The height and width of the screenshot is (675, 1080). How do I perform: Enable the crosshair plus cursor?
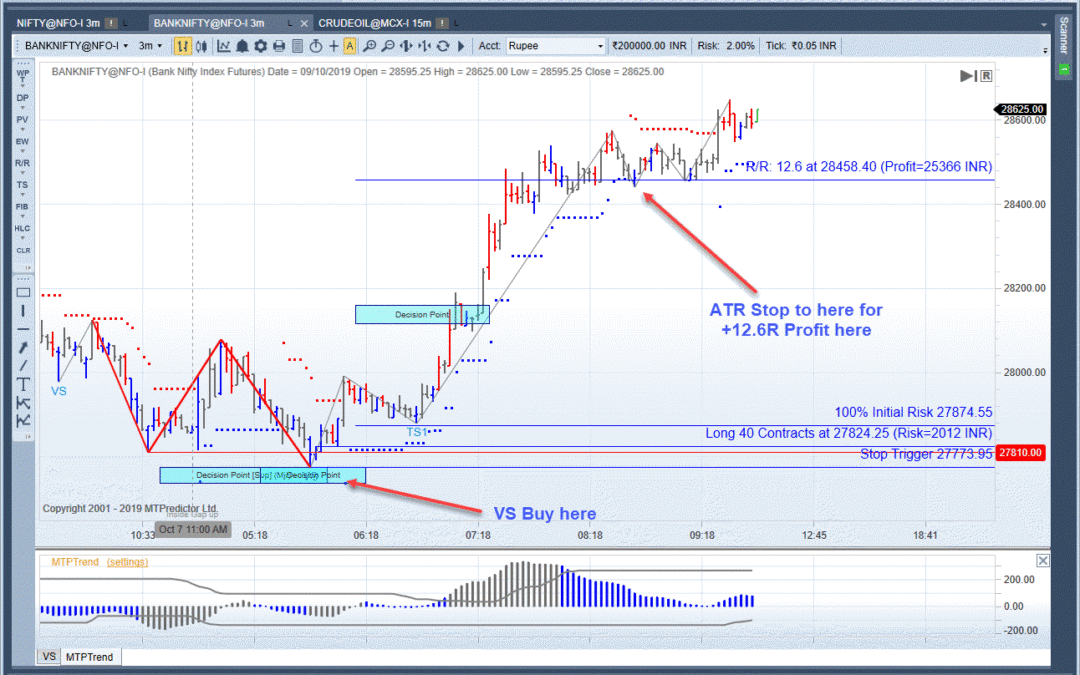[x=333, y=46]
